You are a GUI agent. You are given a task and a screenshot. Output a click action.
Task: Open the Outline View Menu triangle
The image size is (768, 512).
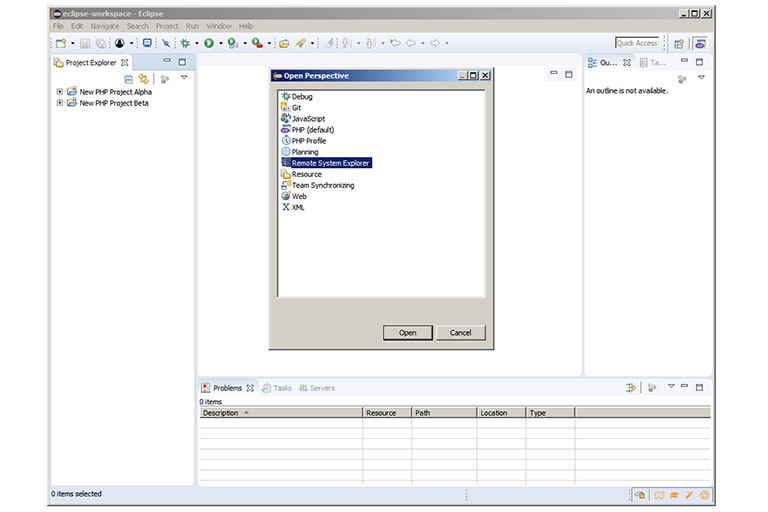pos(701,77)
